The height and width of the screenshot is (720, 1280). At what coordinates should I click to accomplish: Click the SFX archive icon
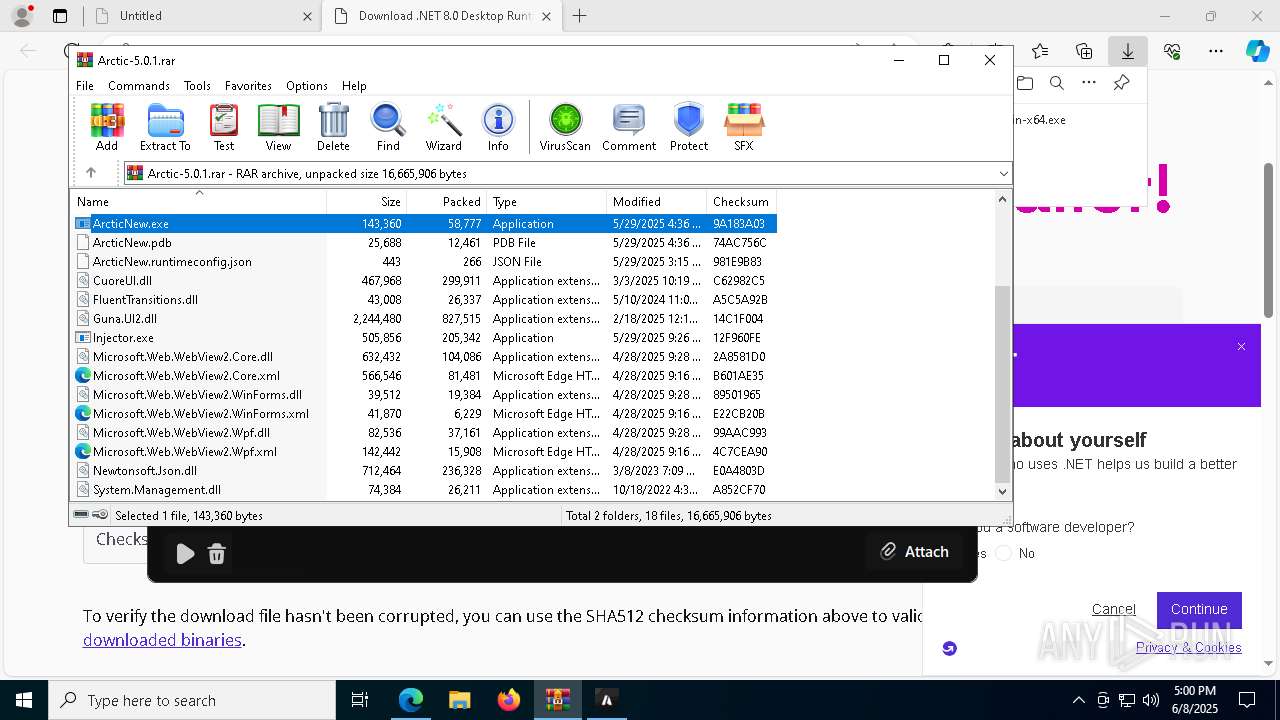pyautogui.click(x=744, y=127)
